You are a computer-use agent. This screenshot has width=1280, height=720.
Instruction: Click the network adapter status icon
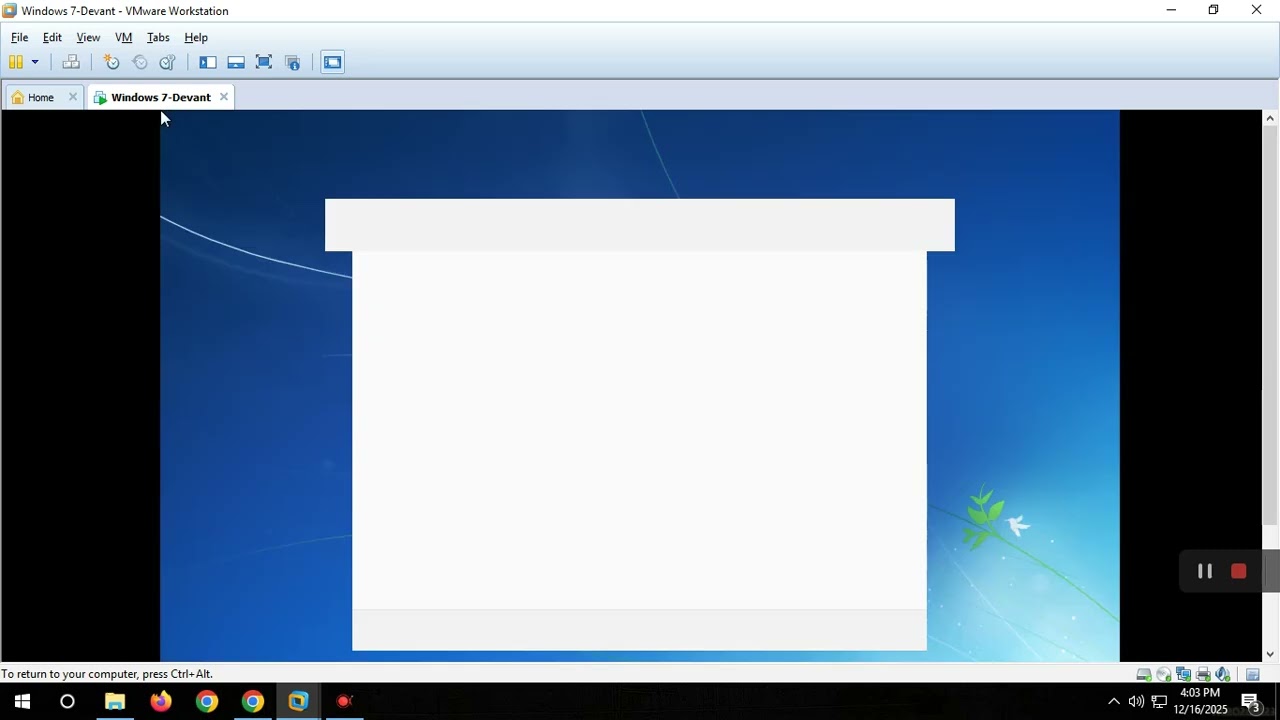click(1184, 674)
